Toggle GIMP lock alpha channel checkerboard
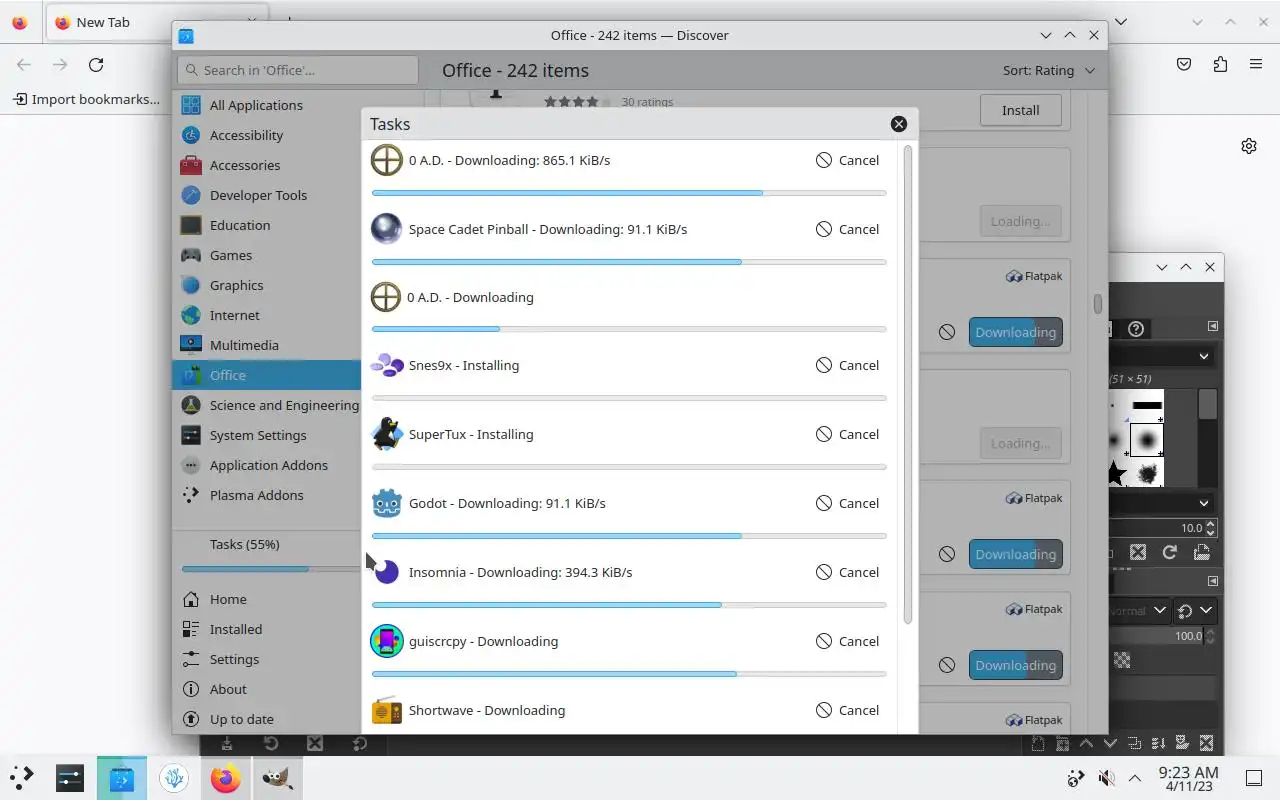This screenshot has width=1280, height=800. [1122, 660]
